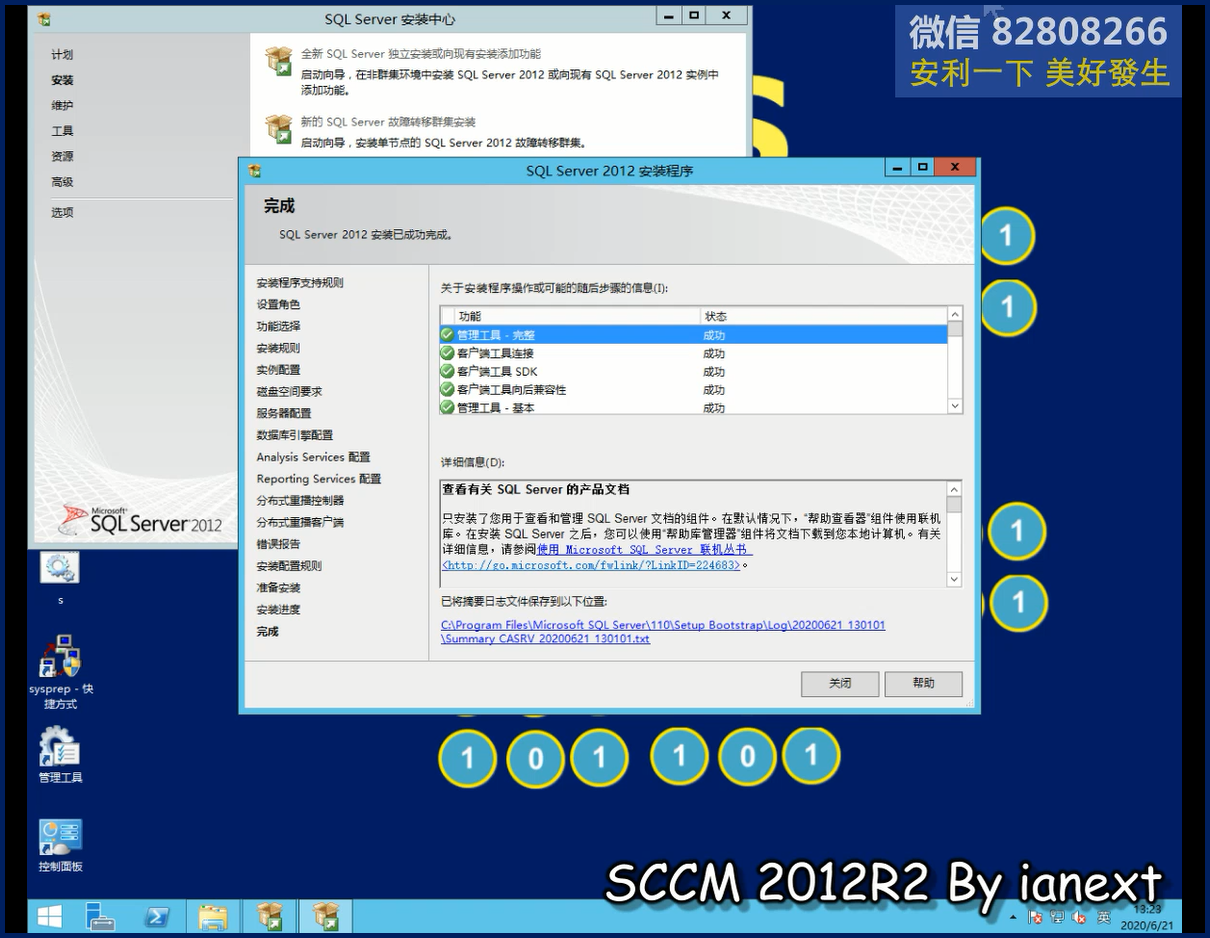Click the feature list scrollbar up arrow
The height and width of the screenshot is (938, 1210).
click(955, 314)
